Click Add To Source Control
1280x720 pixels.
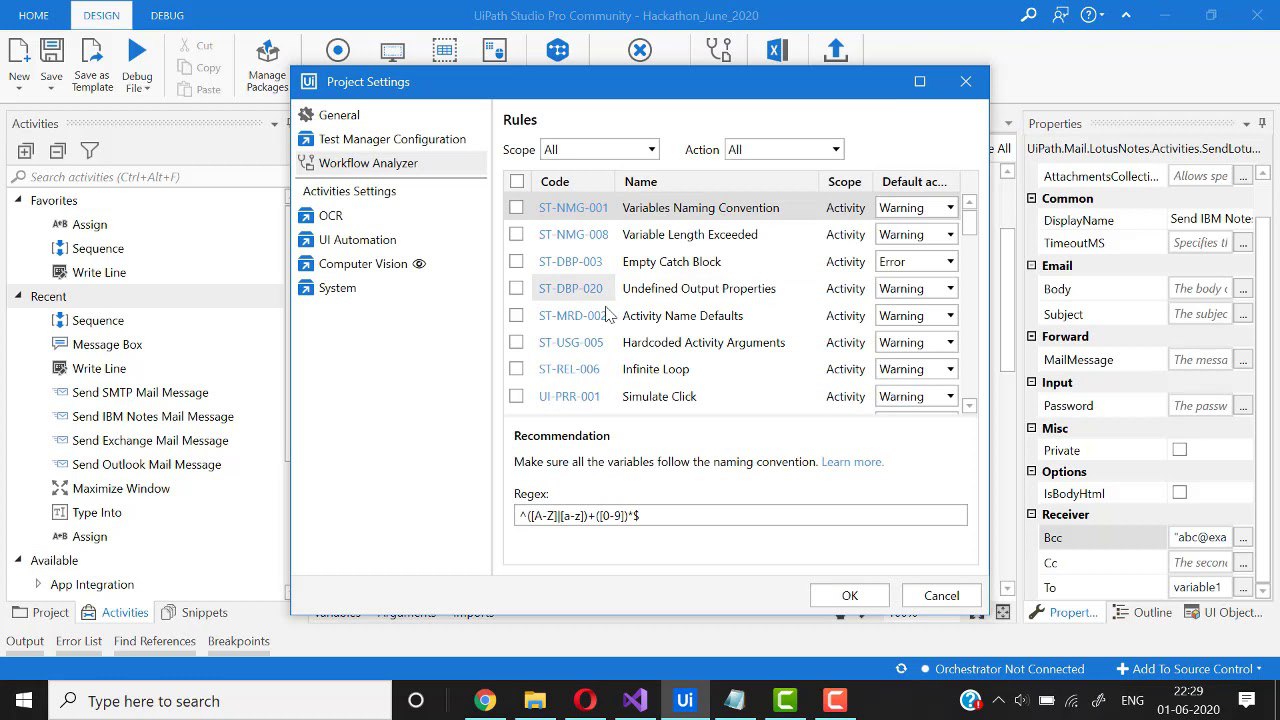(x=1189, y=669)
